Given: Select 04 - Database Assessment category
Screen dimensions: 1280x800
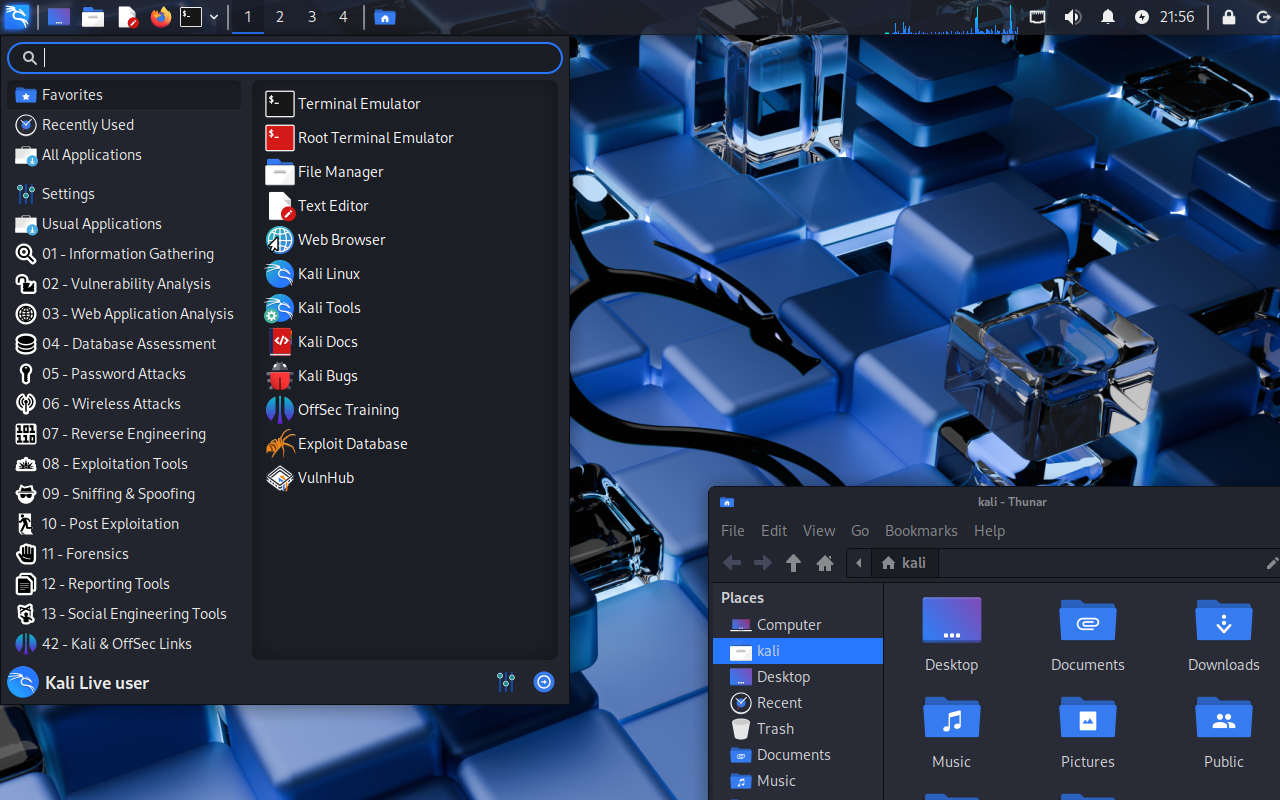Looking at the screenshot, I should (124, 344).
